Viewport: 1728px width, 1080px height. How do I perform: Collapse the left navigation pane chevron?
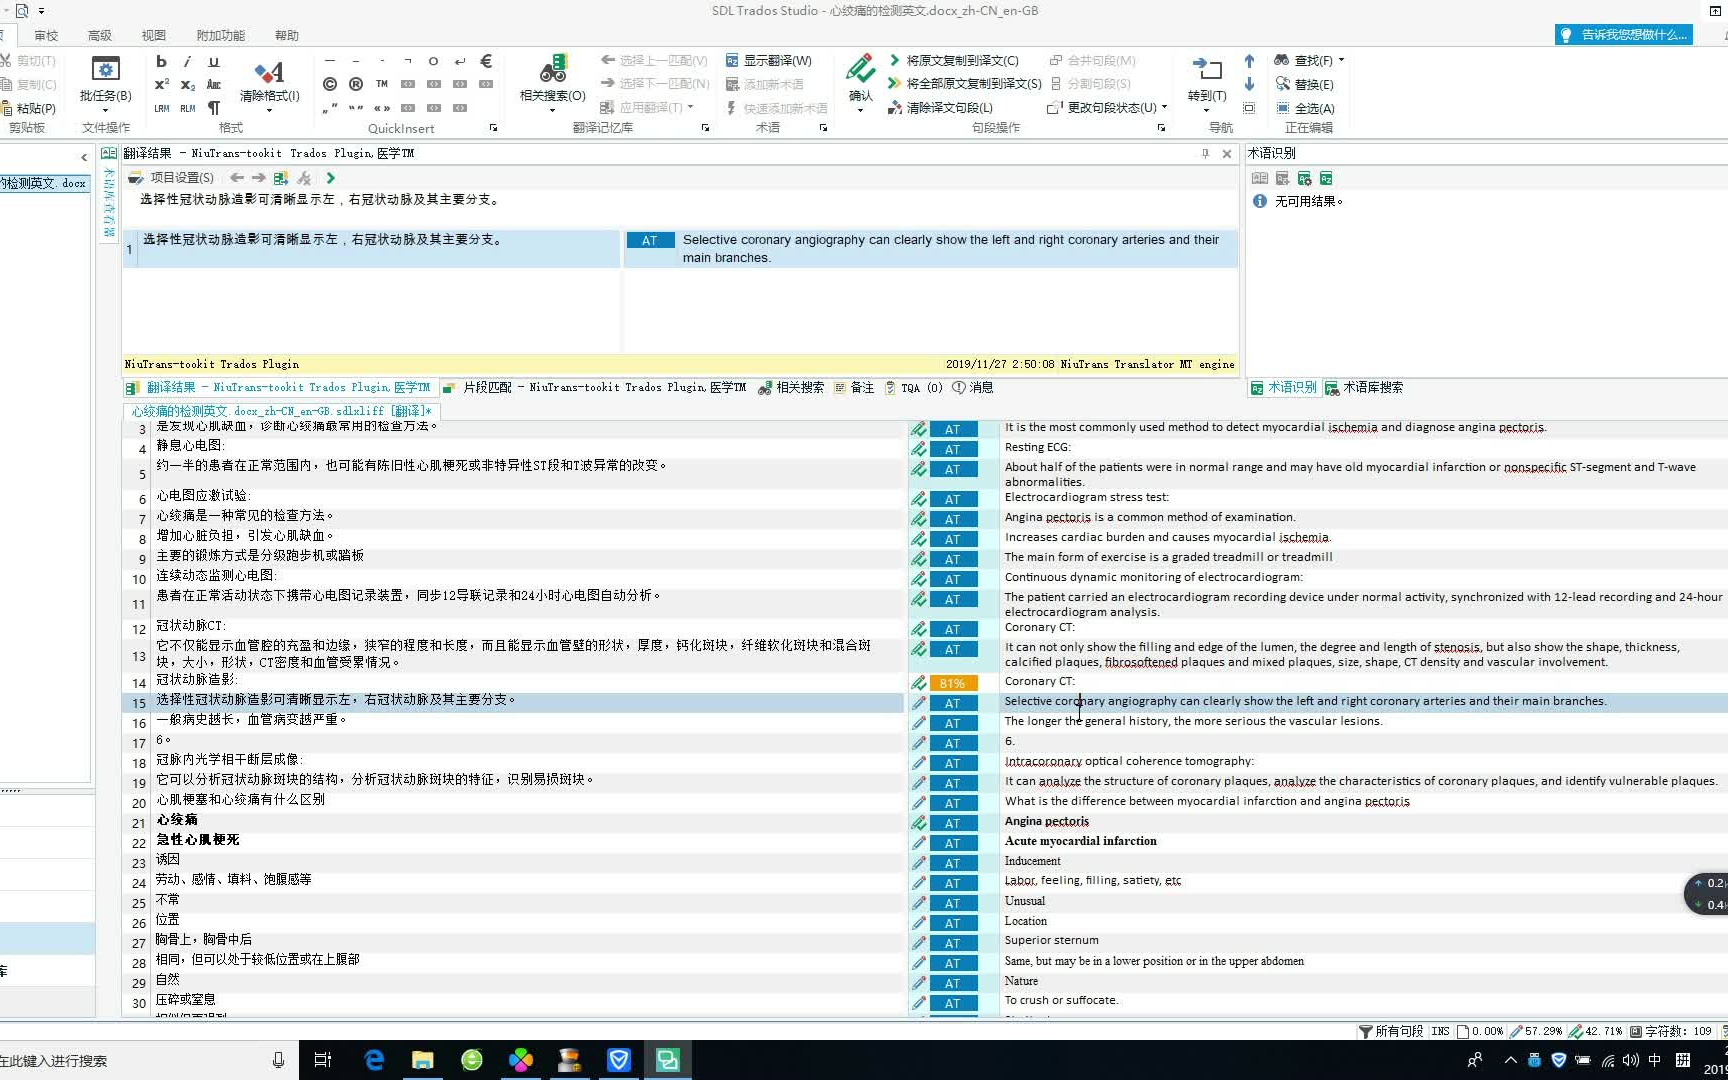coord(84,157)
